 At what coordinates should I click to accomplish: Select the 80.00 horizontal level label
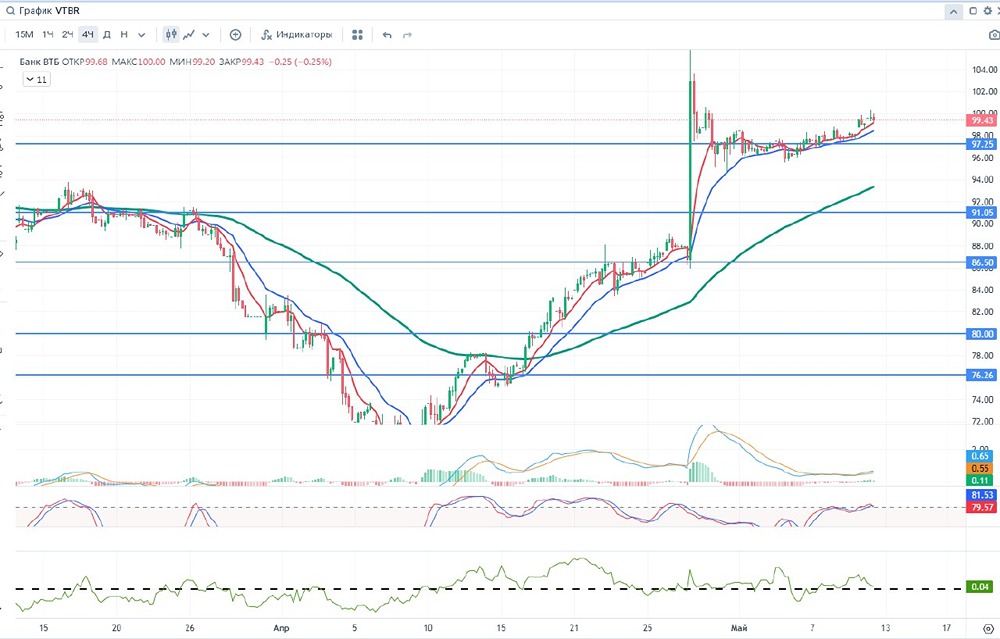(x=982, y=334)
